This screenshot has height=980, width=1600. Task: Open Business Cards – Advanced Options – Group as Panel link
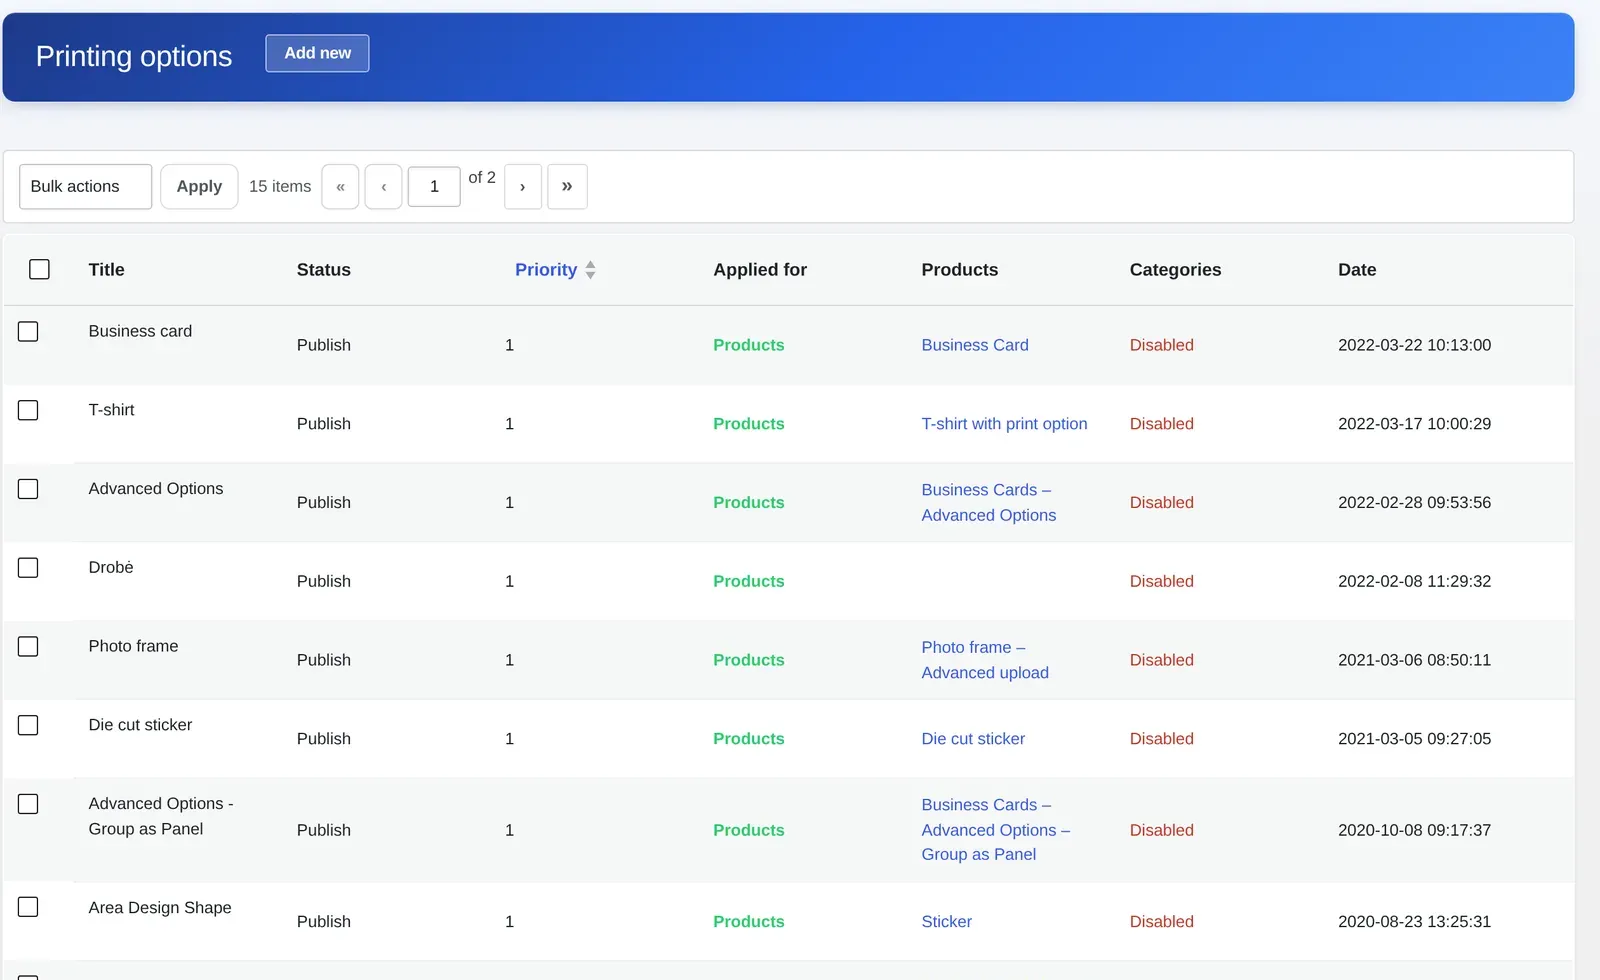[x=996, y=830]
